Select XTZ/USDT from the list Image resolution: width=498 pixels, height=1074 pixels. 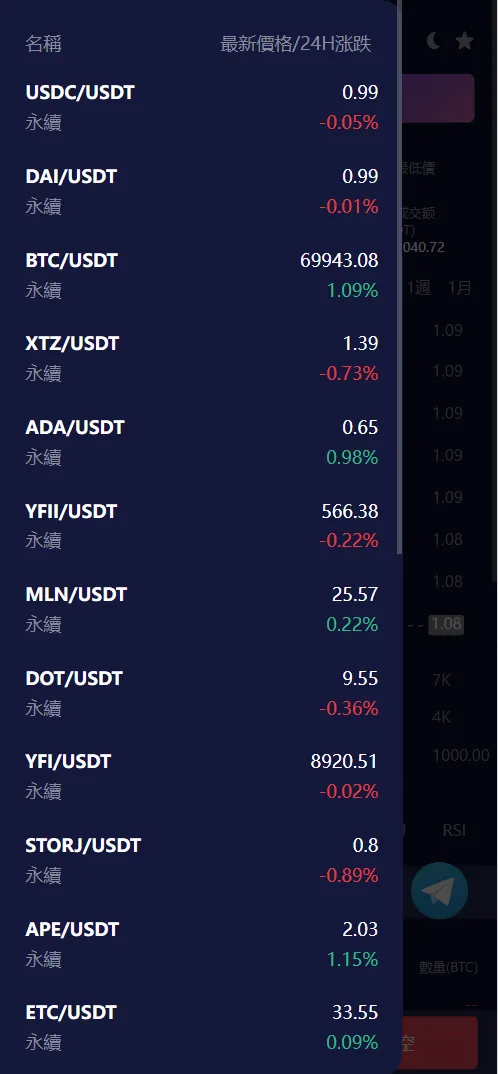tap(201, 358)
